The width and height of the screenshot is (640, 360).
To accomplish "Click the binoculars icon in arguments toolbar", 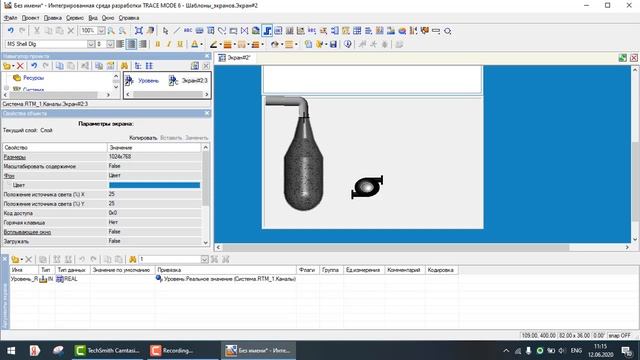I will pyautogui.click(x=133, y=259).
